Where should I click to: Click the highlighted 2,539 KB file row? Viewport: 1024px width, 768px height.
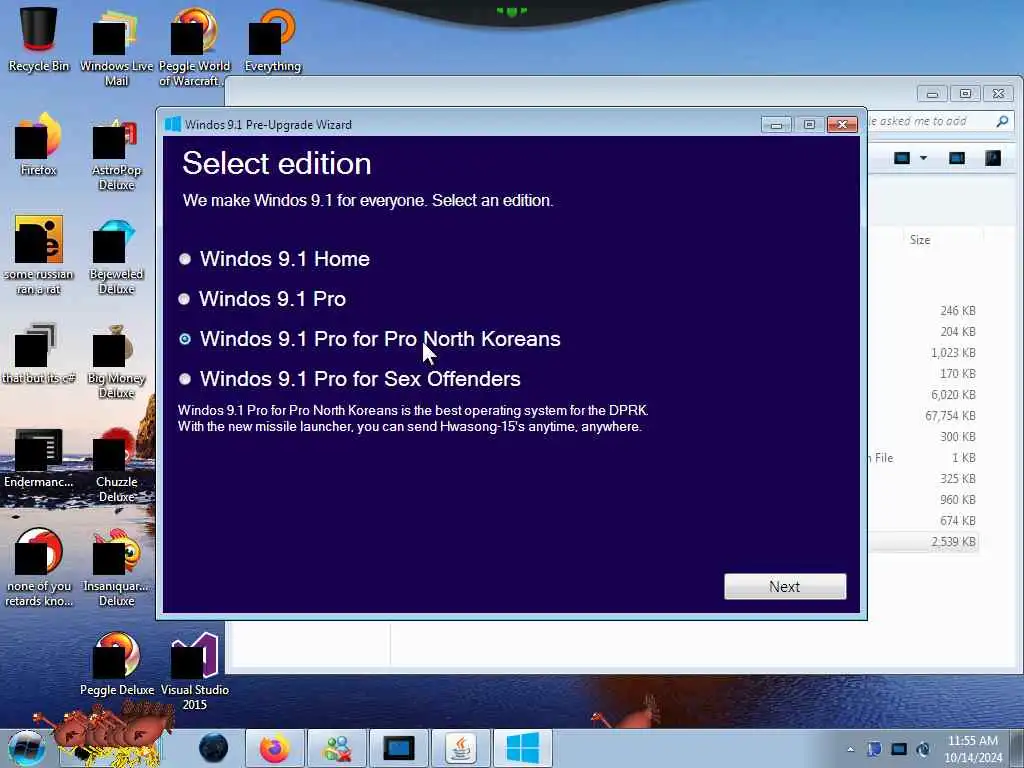(x=923, y=541)
